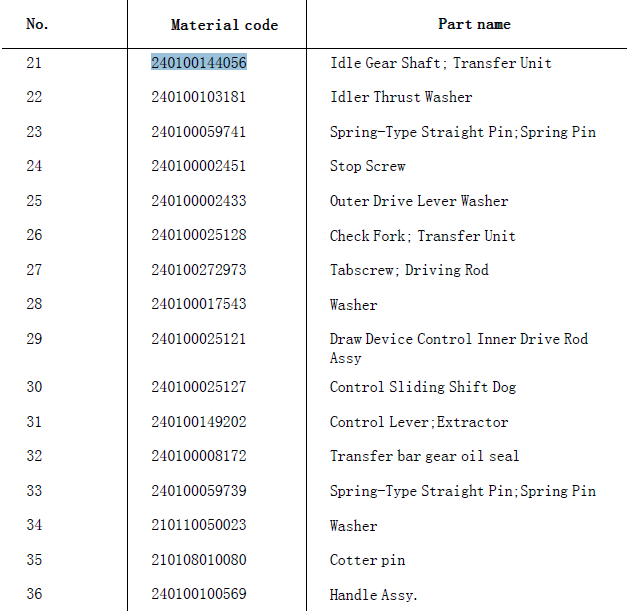Click the Idle Gear Shaft; Transfer Unit cell
This screenshot has height=611, width=627.
click(x=441, y=63)
